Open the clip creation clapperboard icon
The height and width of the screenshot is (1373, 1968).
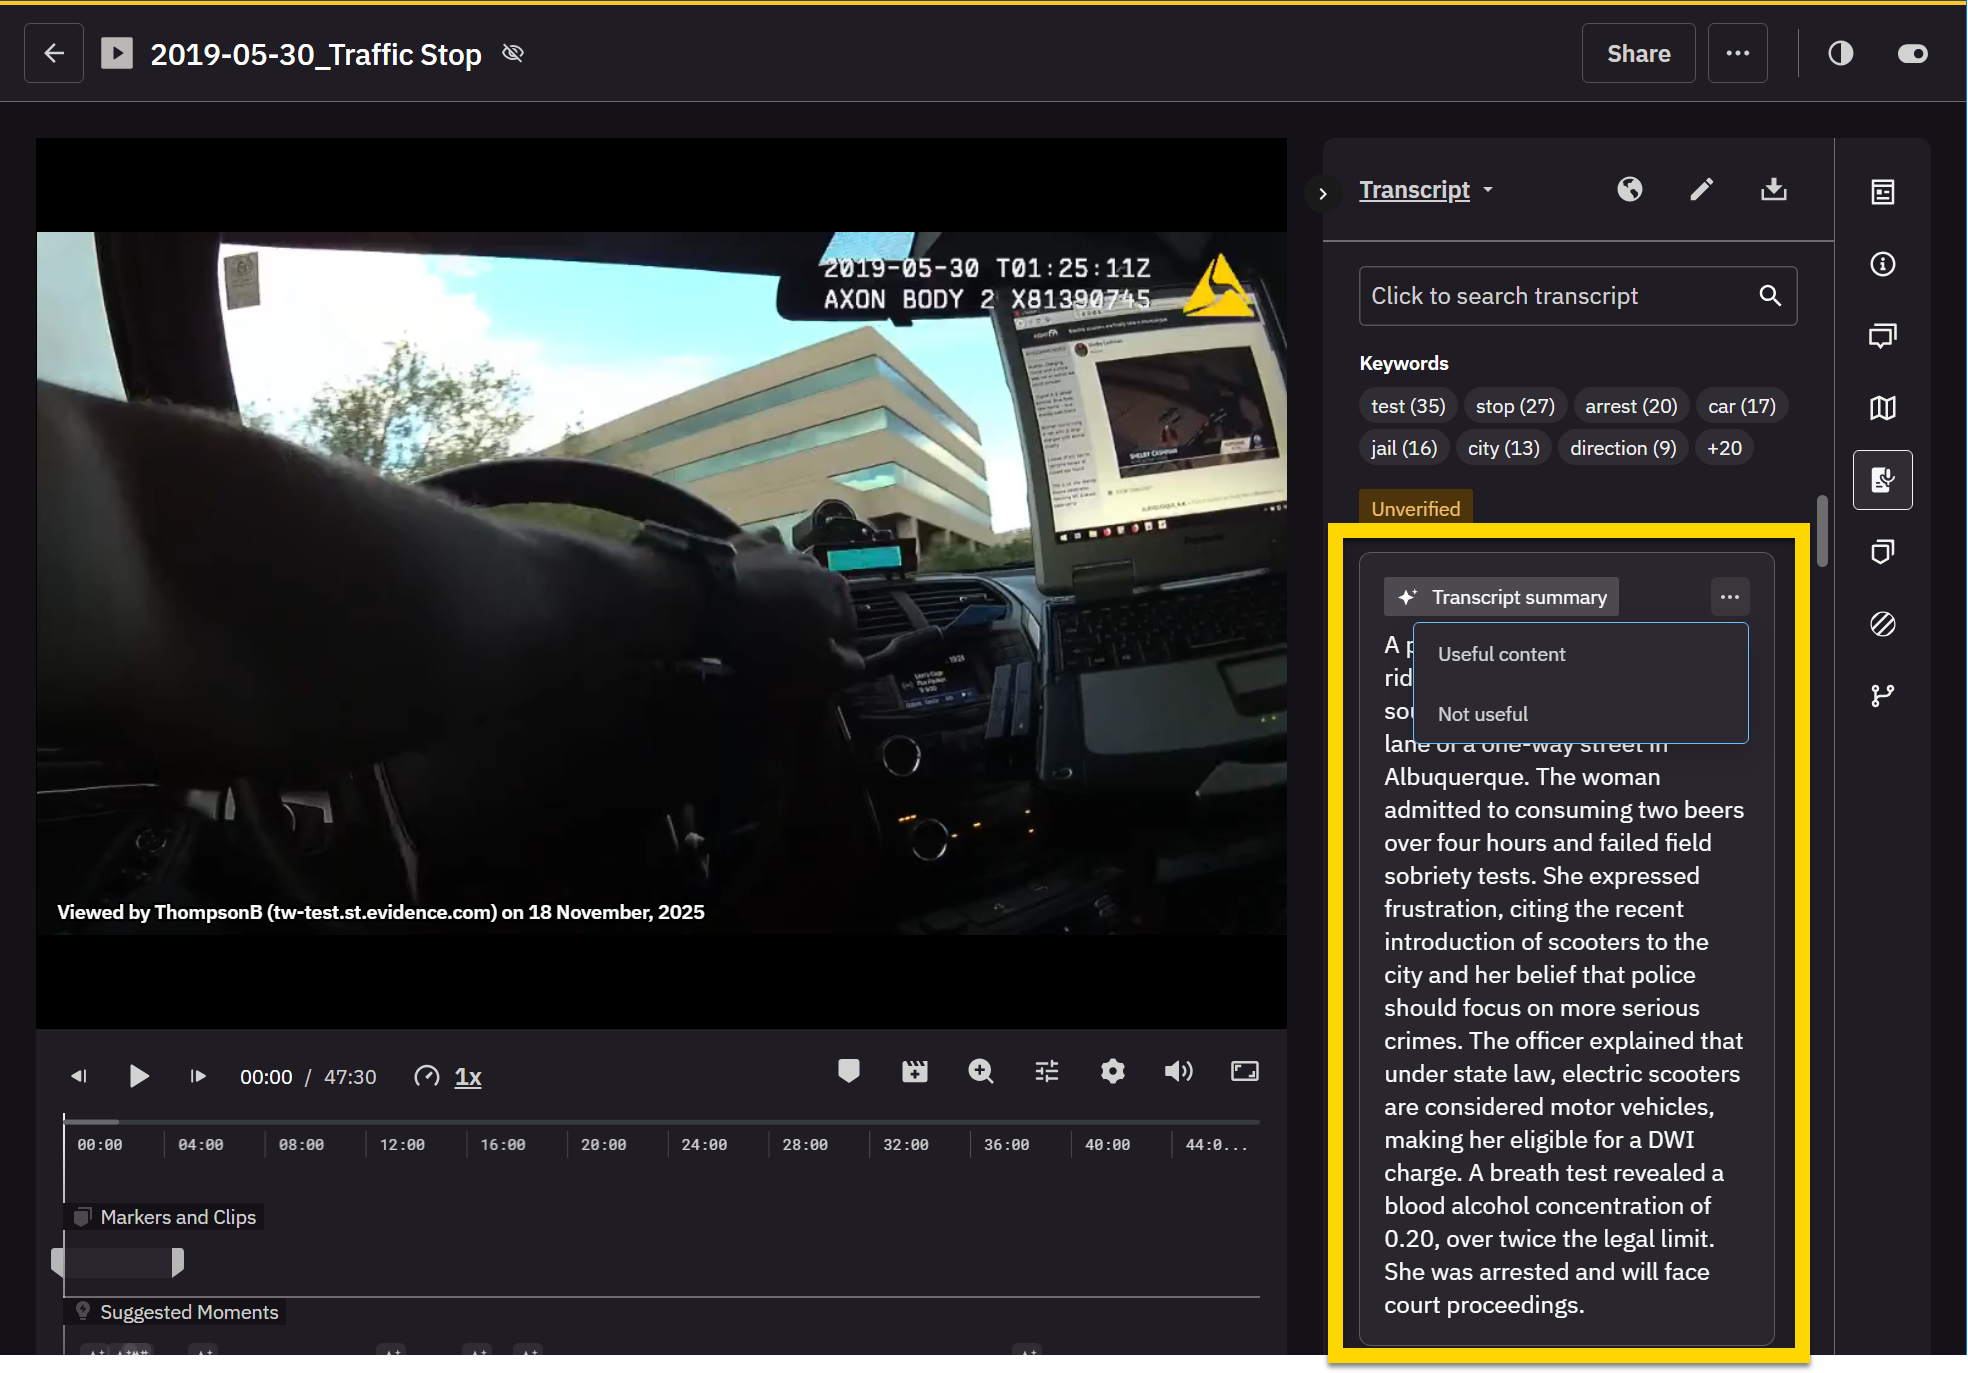tap(914, 1071)
